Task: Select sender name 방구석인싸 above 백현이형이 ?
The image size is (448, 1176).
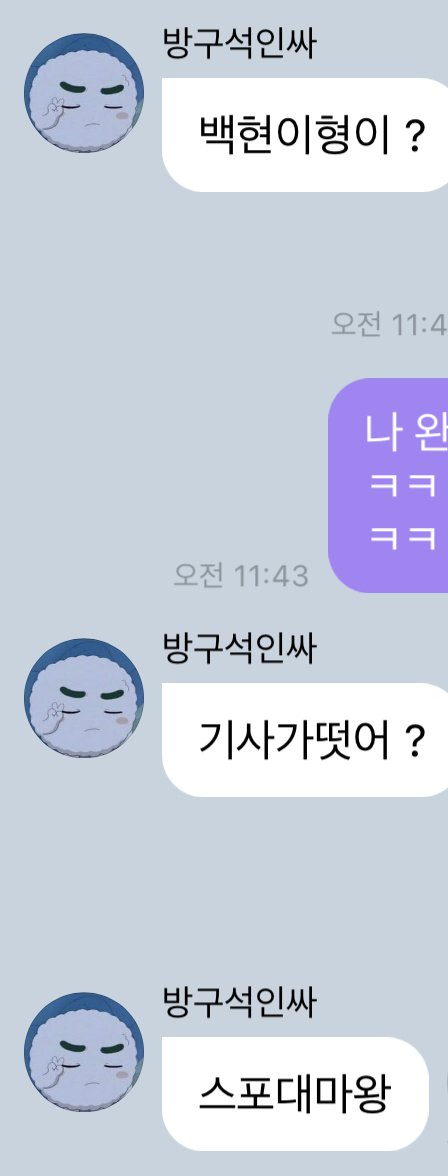Action: pos(239,43)
